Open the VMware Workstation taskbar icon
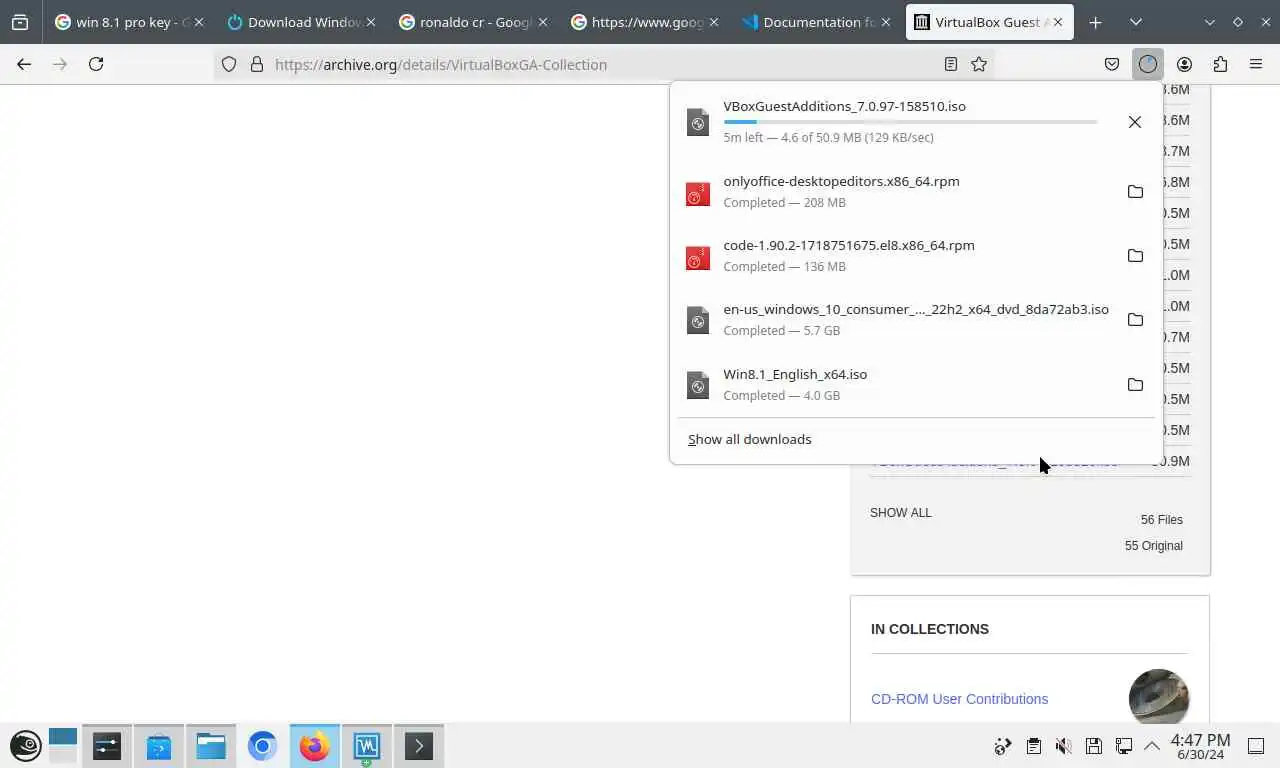This screenshot has height=768, width=1280. click(x=367, y=746)
